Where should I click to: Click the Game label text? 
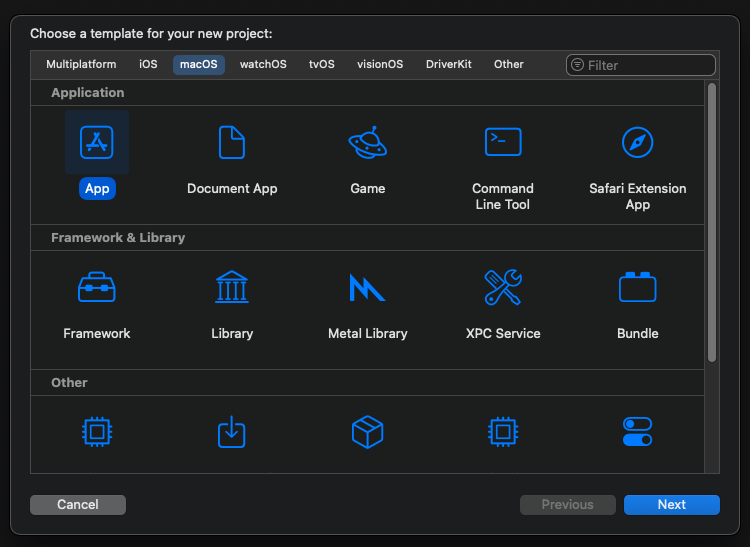point(367,188)
